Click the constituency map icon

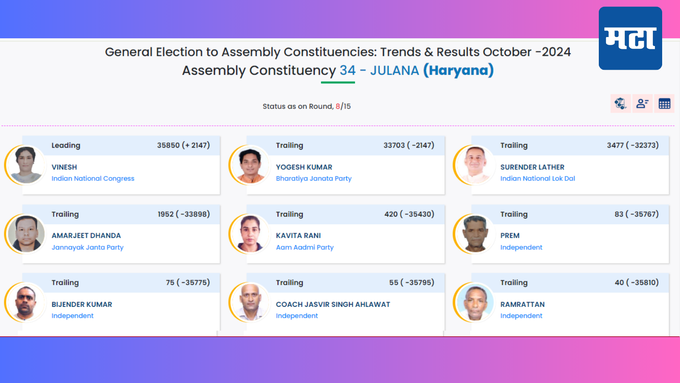pos(620,104)
